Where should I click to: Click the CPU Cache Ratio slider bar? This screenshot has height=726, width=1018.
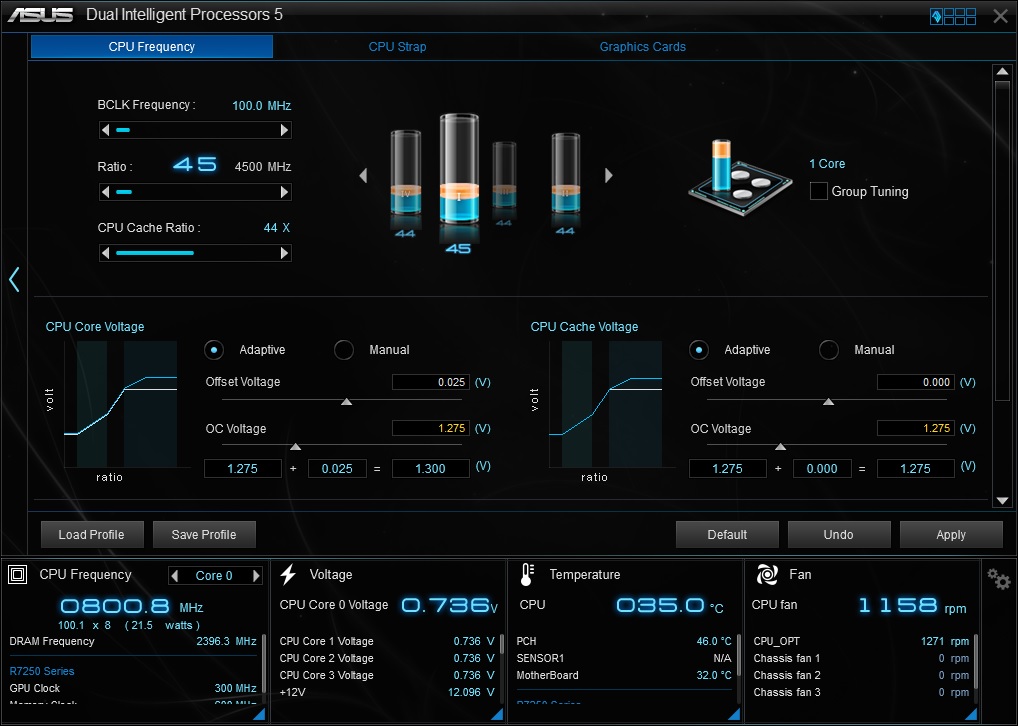195,253
